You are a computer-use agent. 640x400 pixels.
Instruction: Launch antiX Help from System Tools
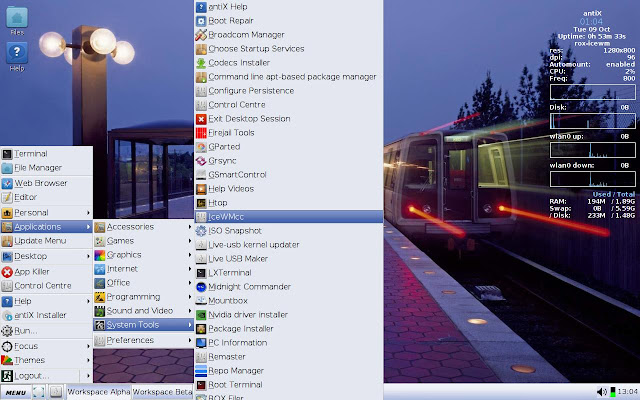[289, 7]
